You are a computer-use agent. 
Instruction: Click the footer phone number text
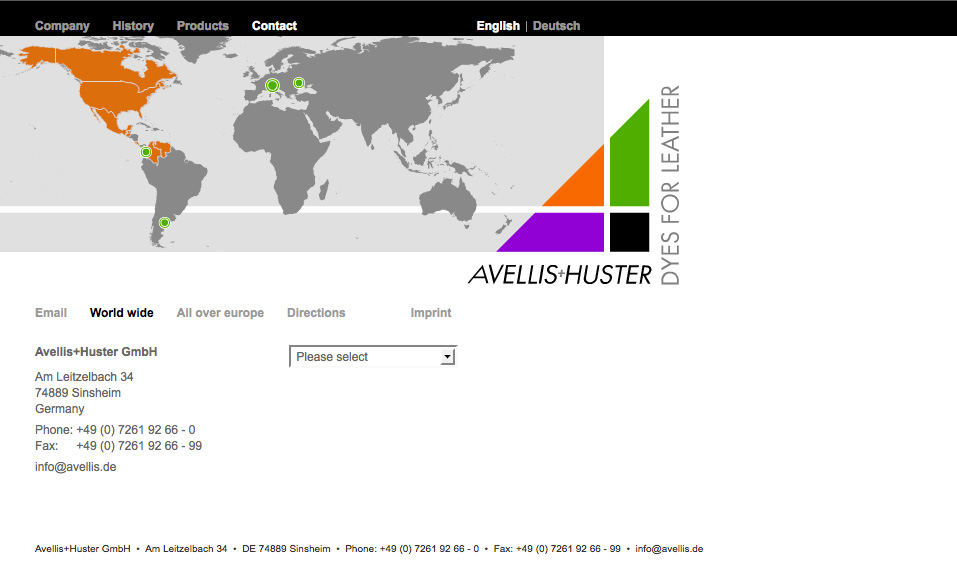tap(412, 548)
